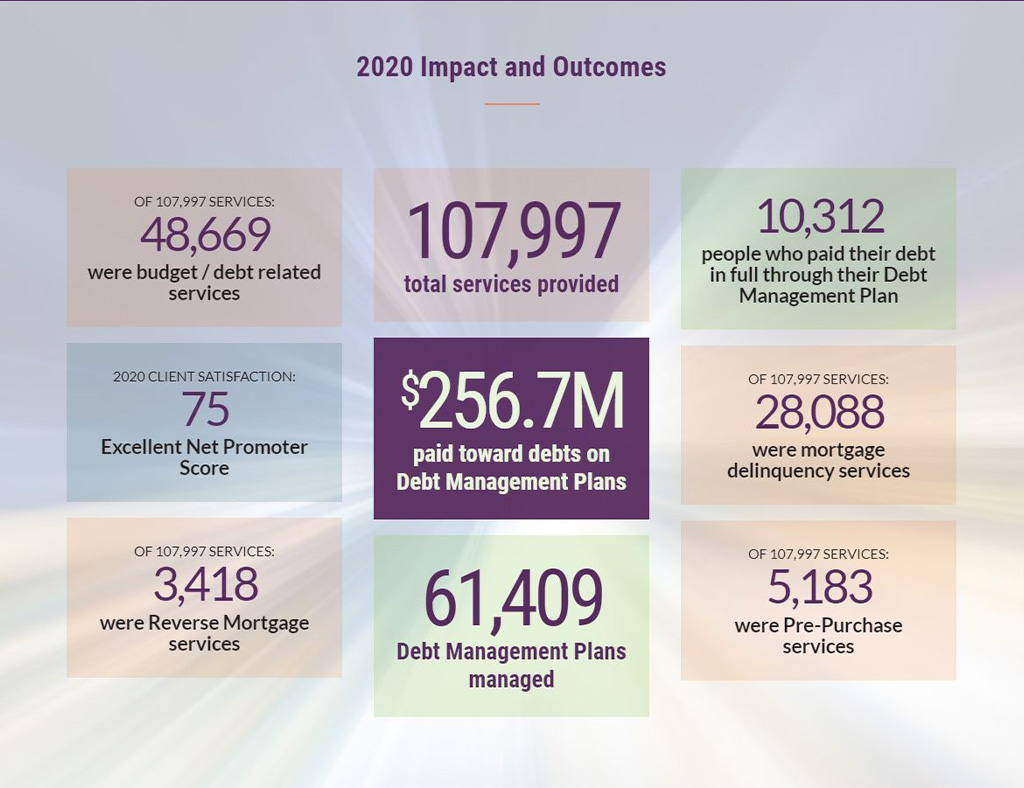Click "were budget / debt related services" caption
The height and width of the screenshot is (788, 1024).
coord(204,282)
